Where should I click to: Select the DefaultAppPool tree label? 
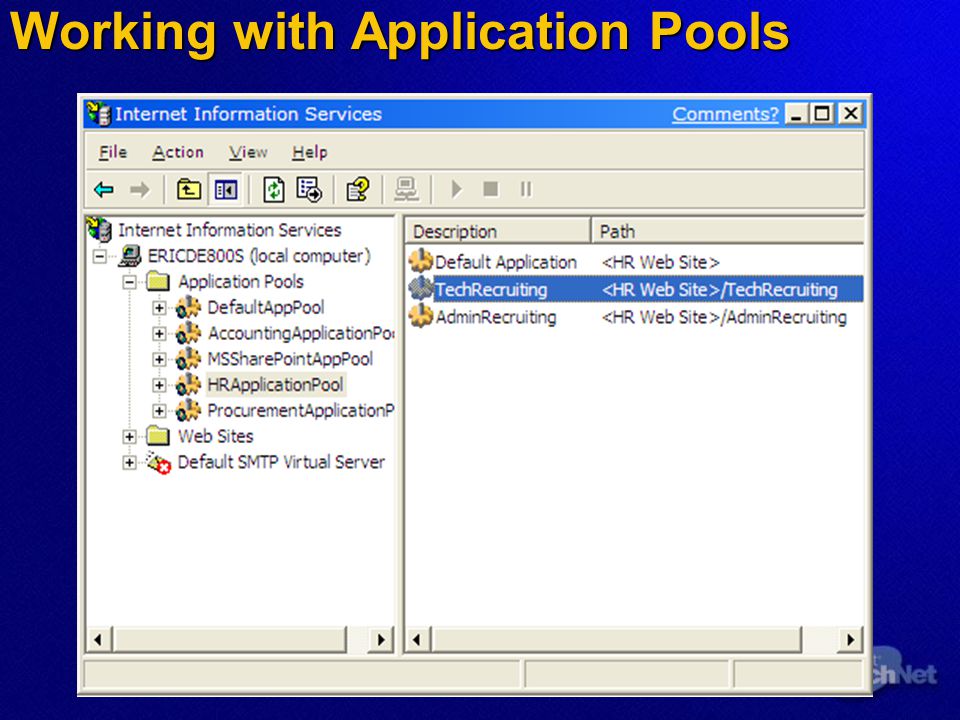(266, 307)
